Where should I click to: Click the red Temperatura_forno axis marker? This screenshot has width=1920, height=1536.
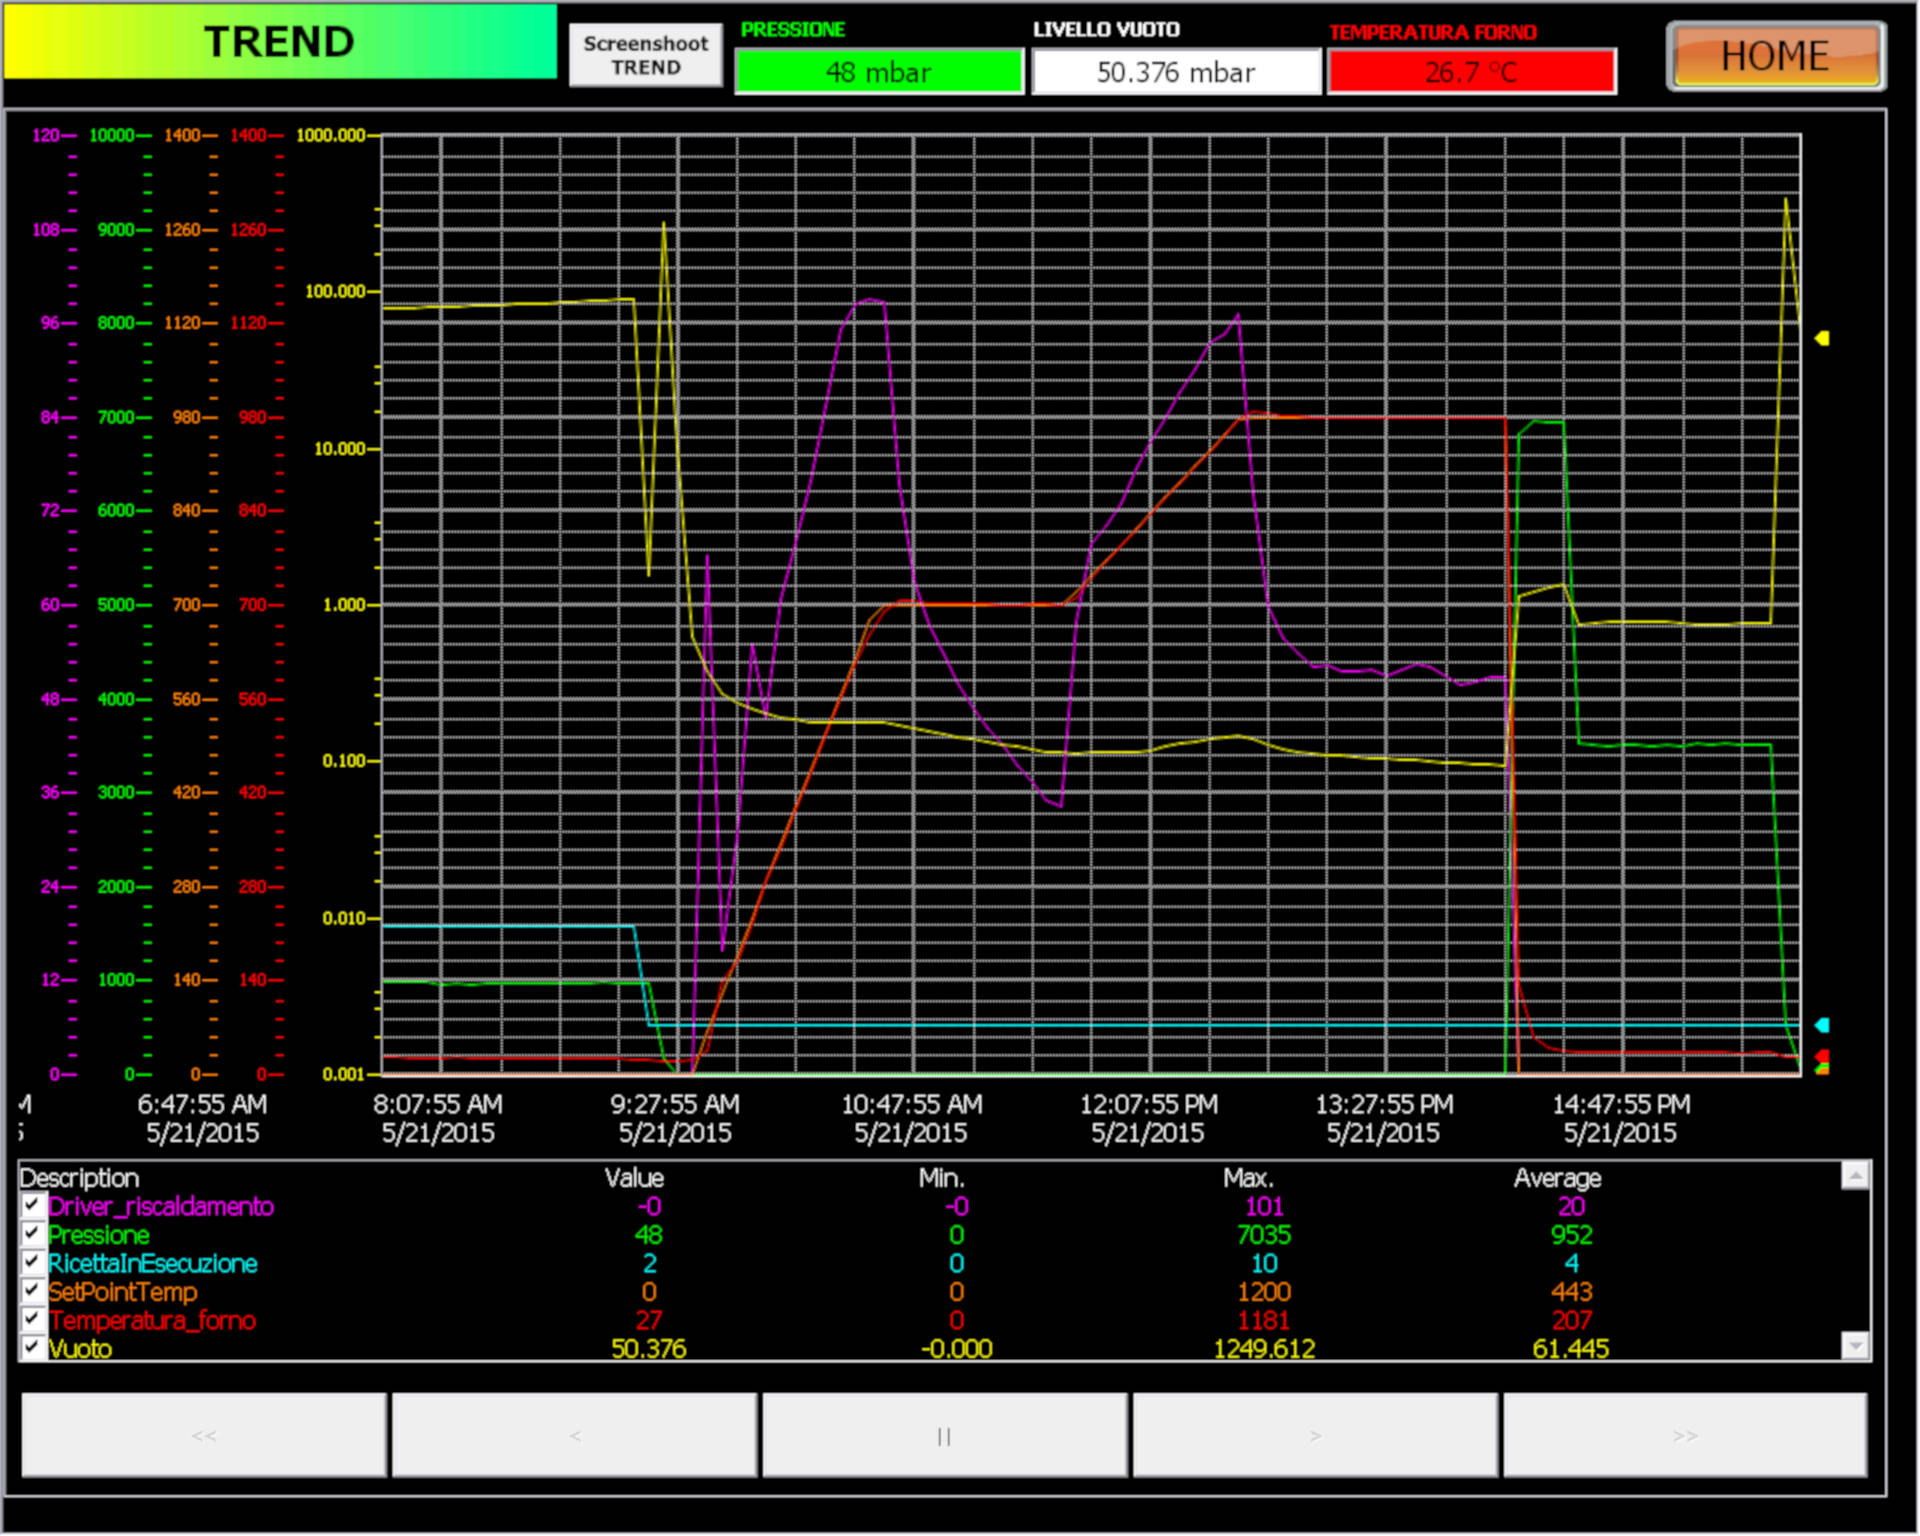(1823, 1056)
